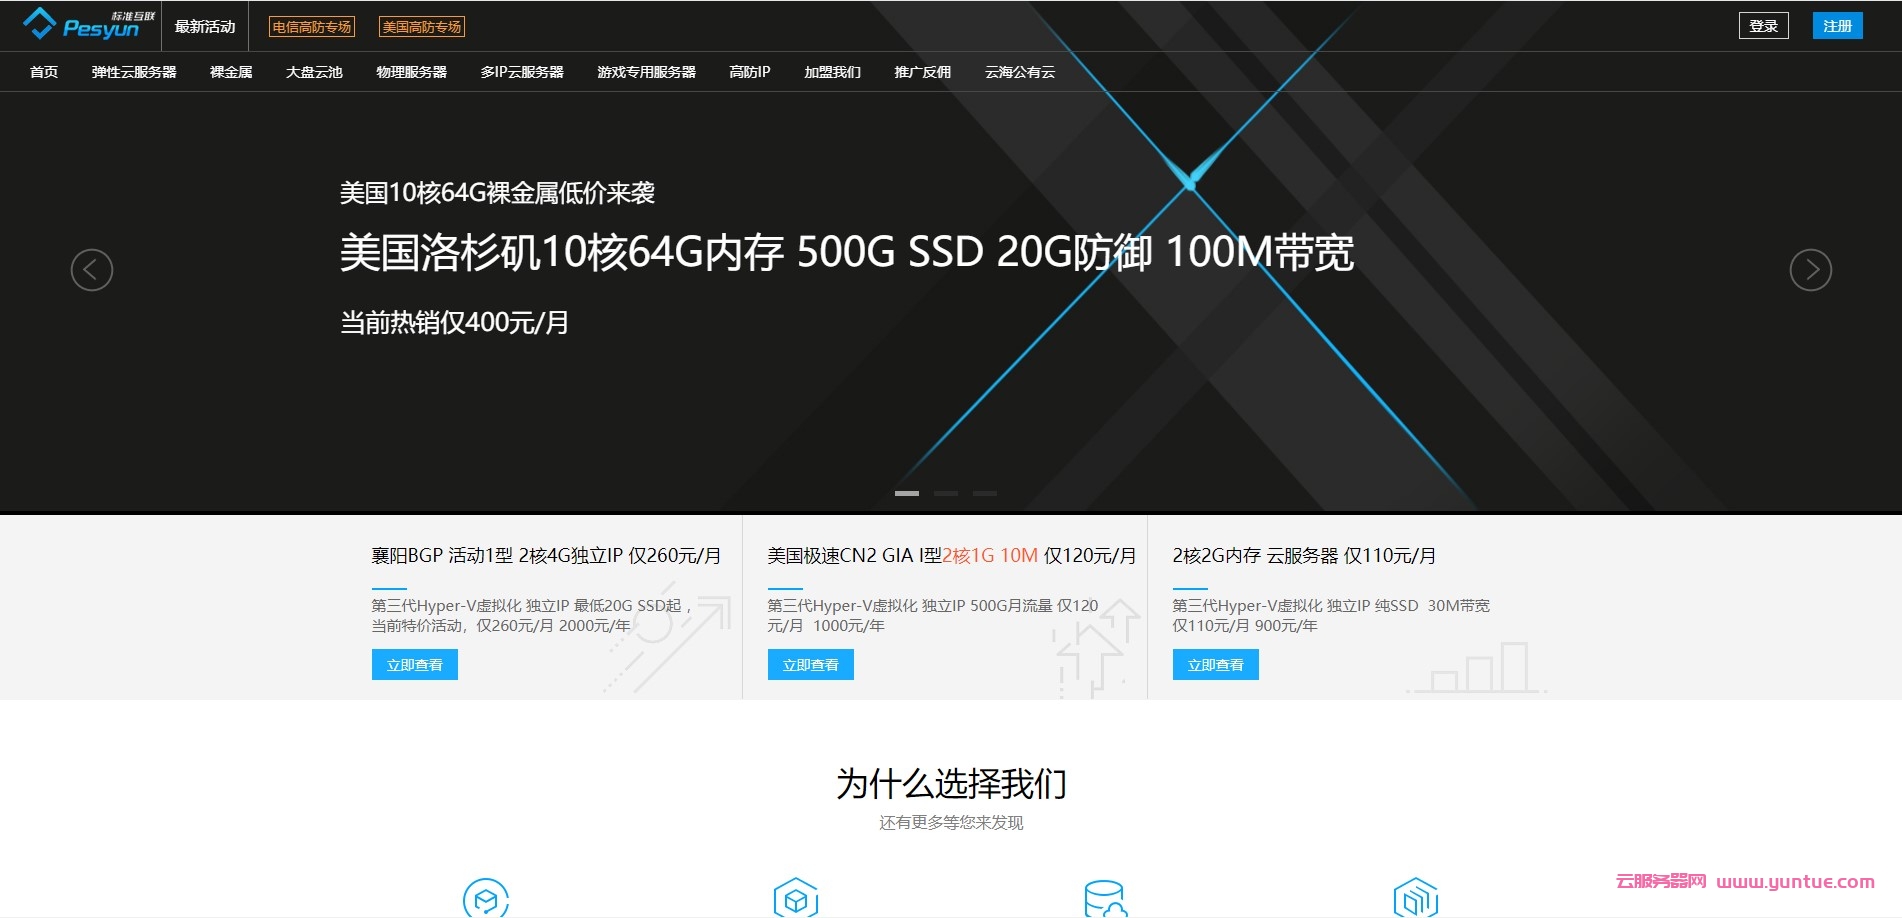Select the first carousel indicator dash

point(907,493)
